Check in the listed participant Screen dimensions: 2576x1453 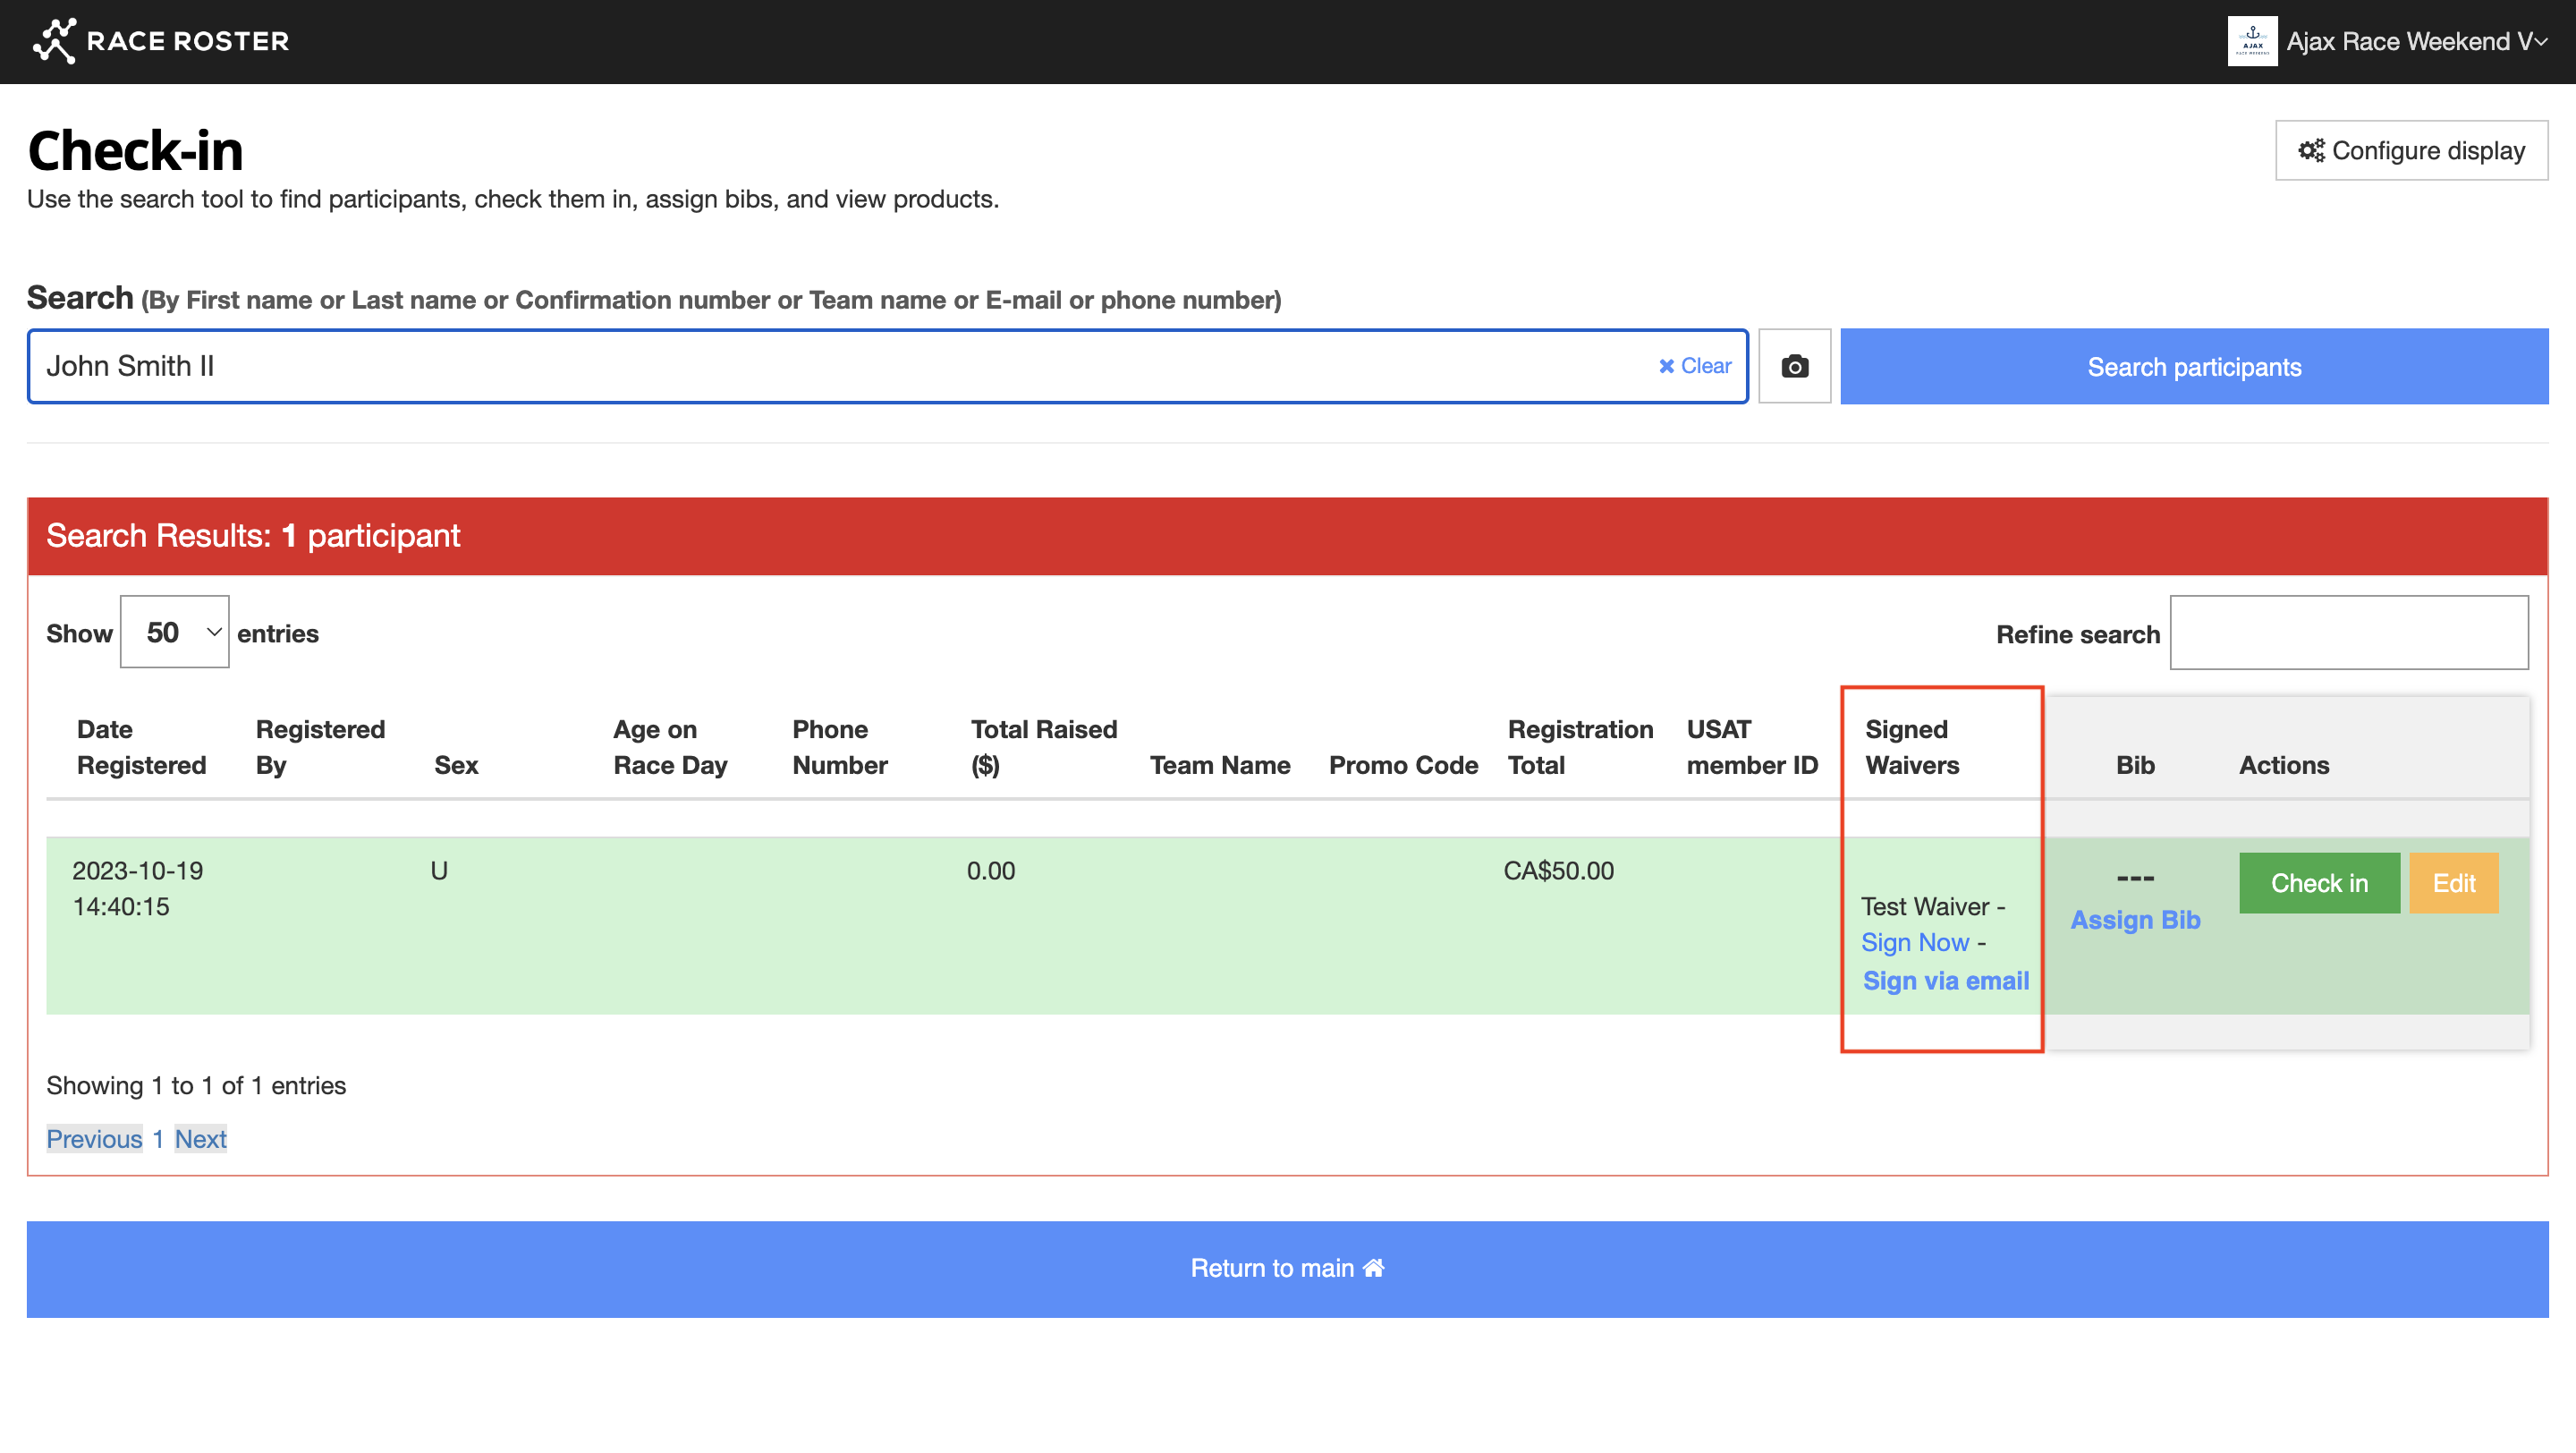click(2318, 883)
